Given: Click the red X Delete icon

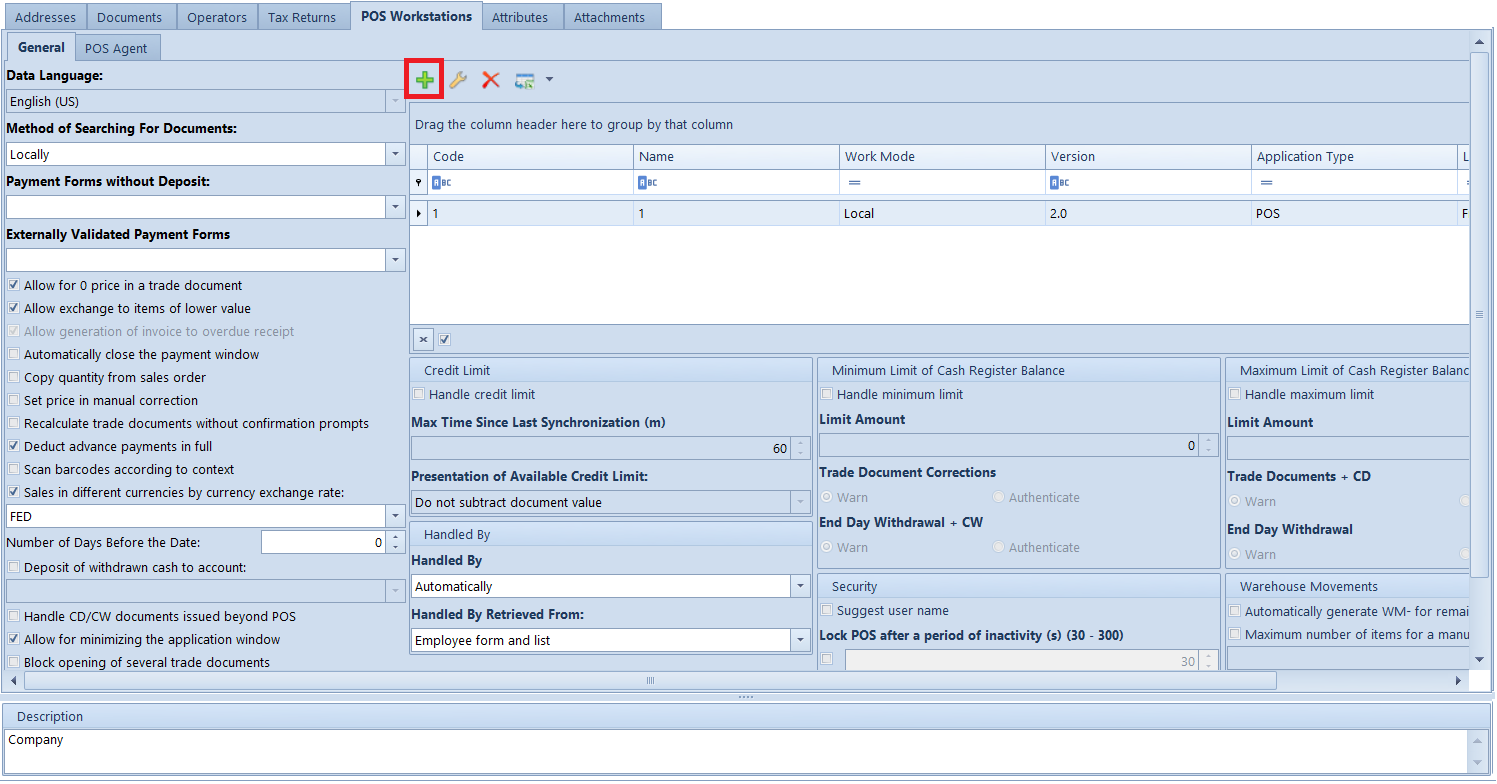Looking at the screenshot, I should (490, 80).
